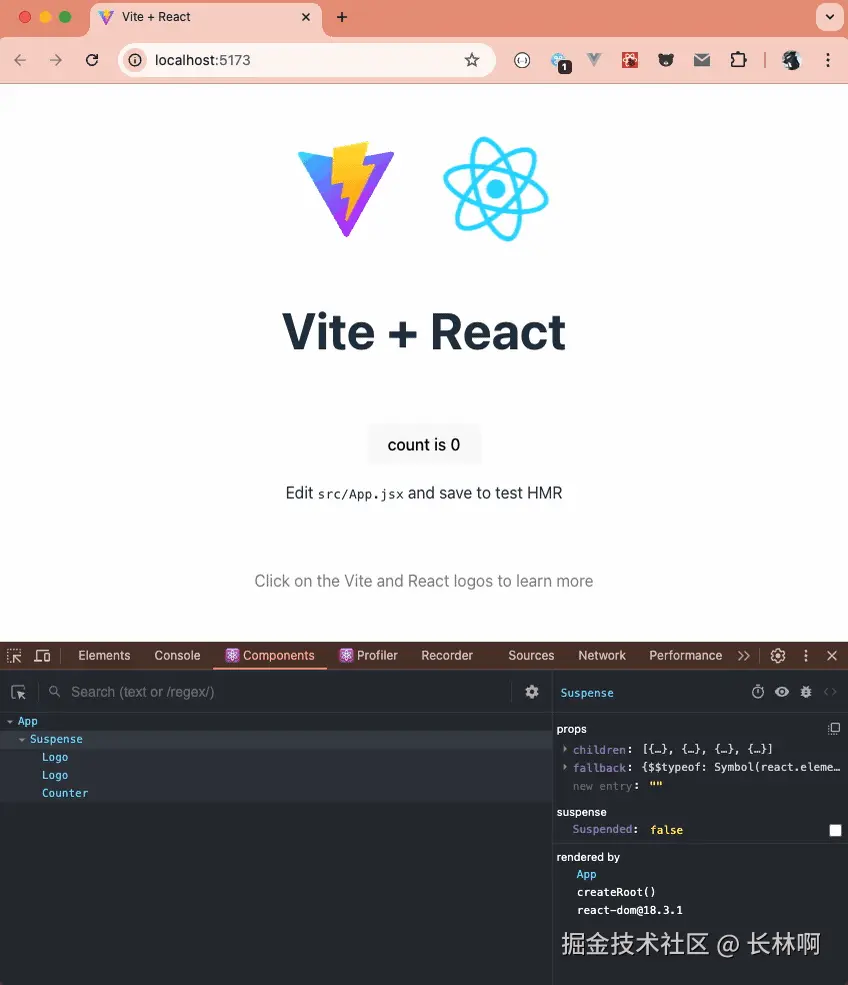Open DevTools customize three-dot menu
Image resolution: width=848 pixels, height=985 pixels.
pos(806,656)
